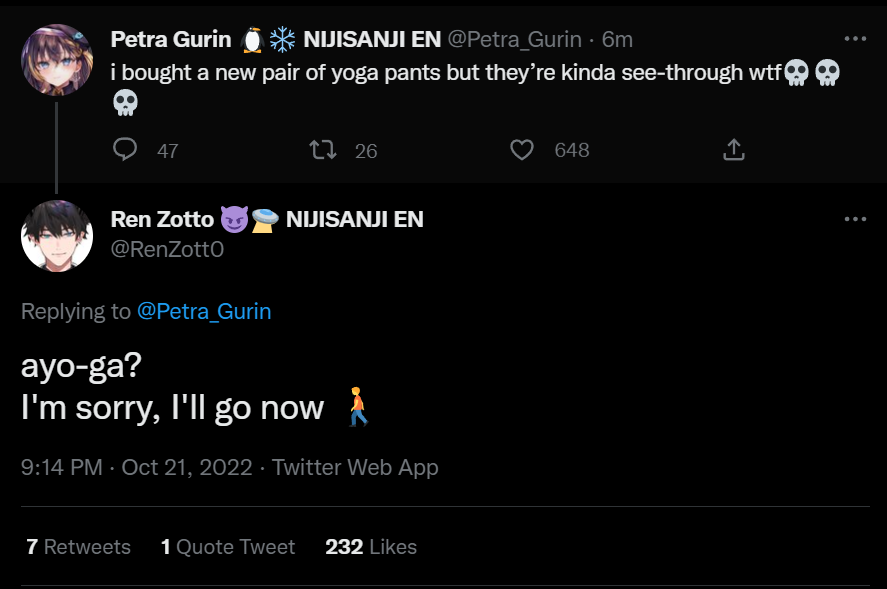Click the Twitter Web App source link

(x=355, y=467)
